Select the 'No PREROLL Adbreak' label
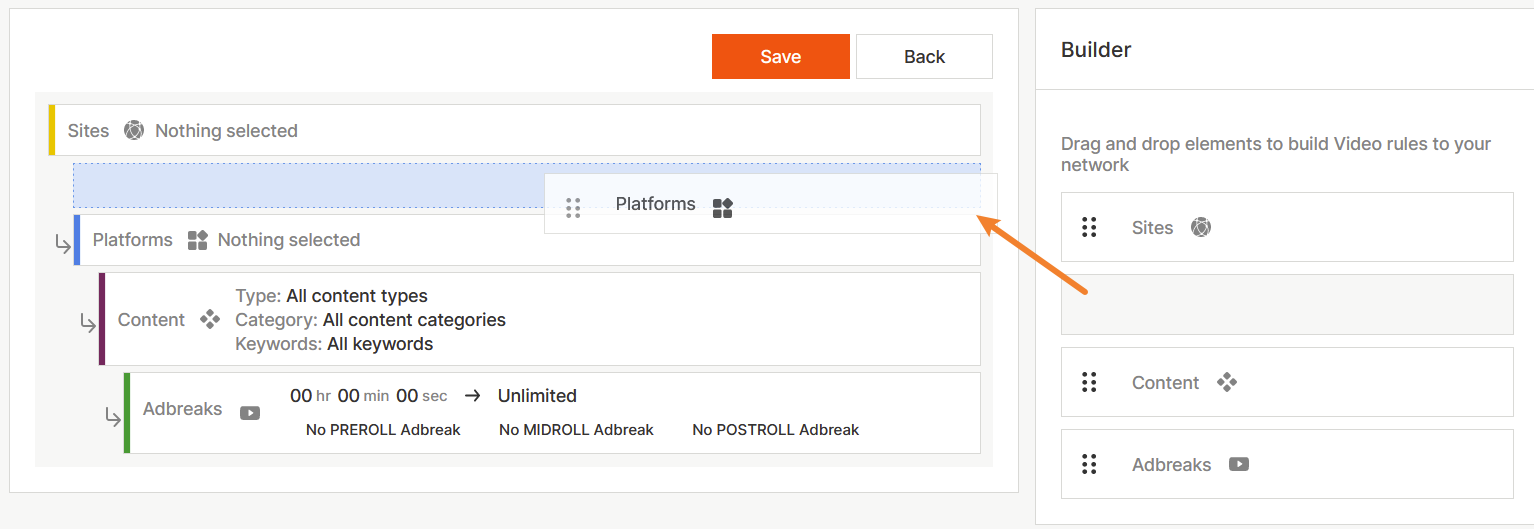This screenshot has width=1534, height=529. pos(383,430)
